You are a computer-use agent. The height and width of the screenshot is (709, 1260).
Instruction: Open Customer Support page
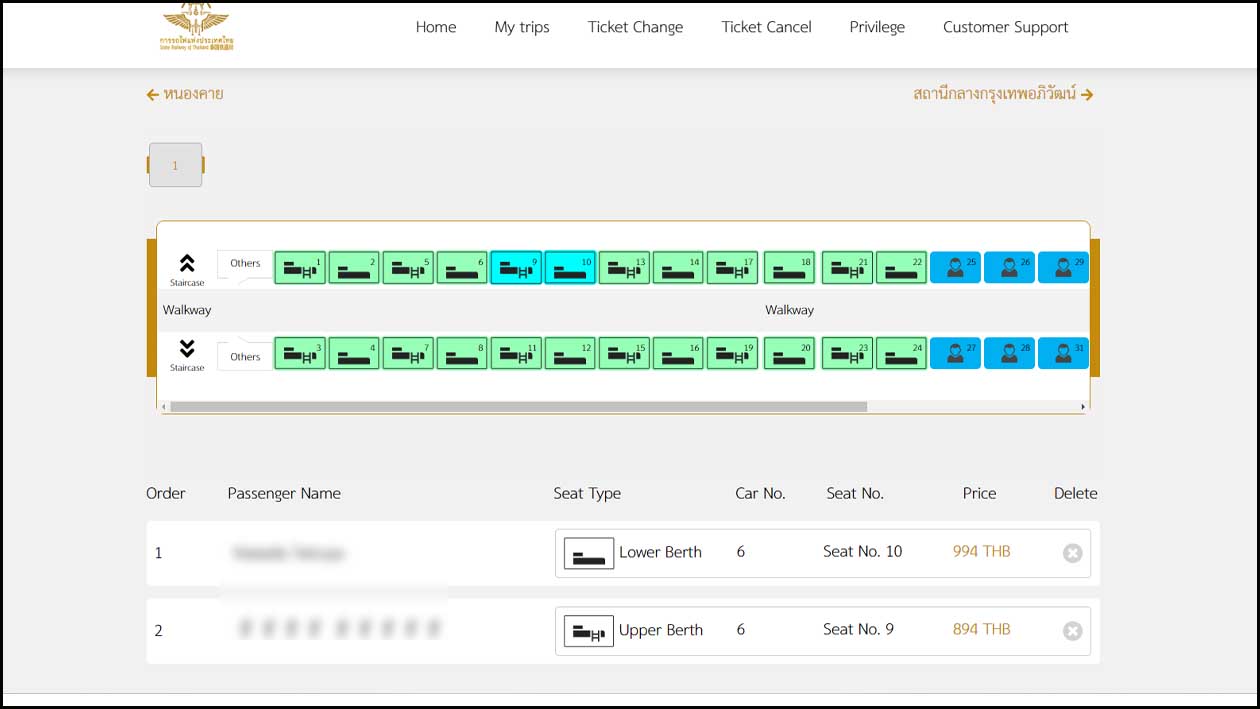click(x=1006, y=27)
